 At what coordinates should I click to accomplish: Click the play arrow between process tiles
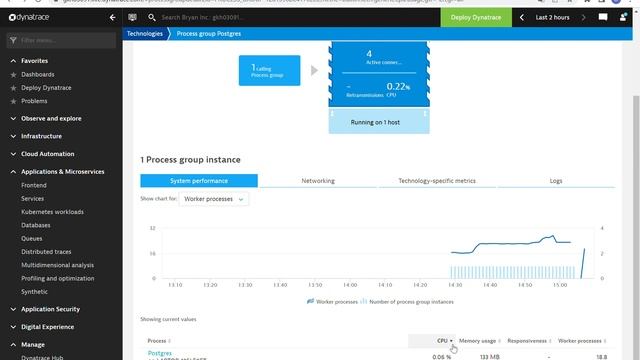click(x=314, y=71)
